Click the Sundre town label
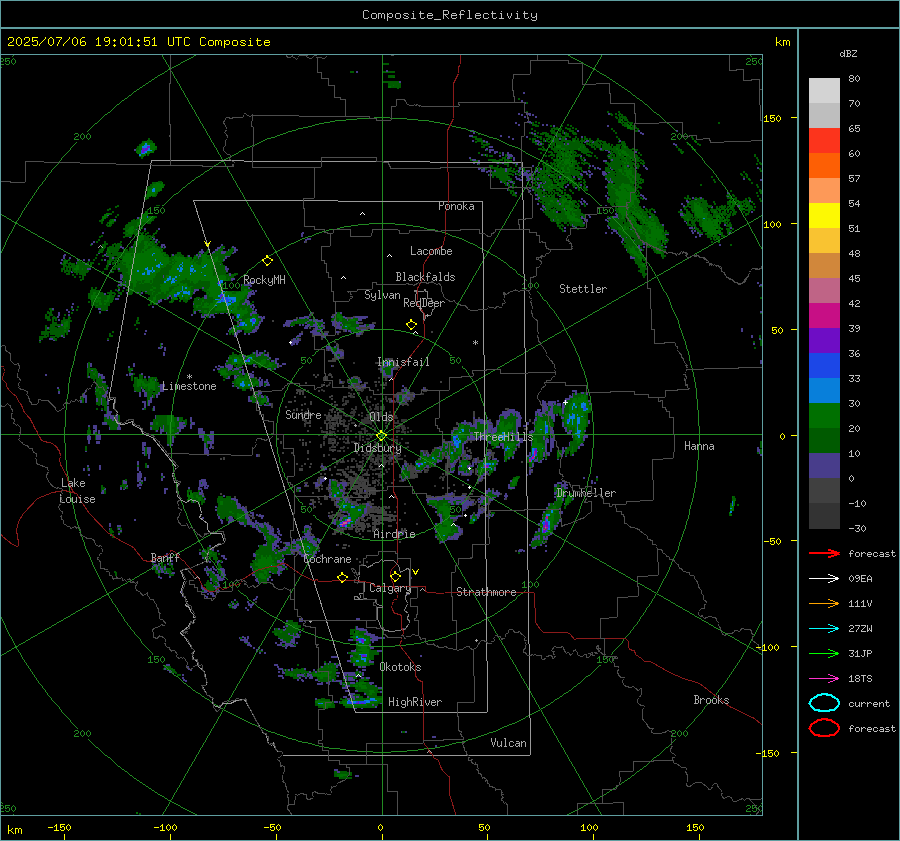Image resolution: width=900 pixels, height=841 pixels. pos(303,415)
